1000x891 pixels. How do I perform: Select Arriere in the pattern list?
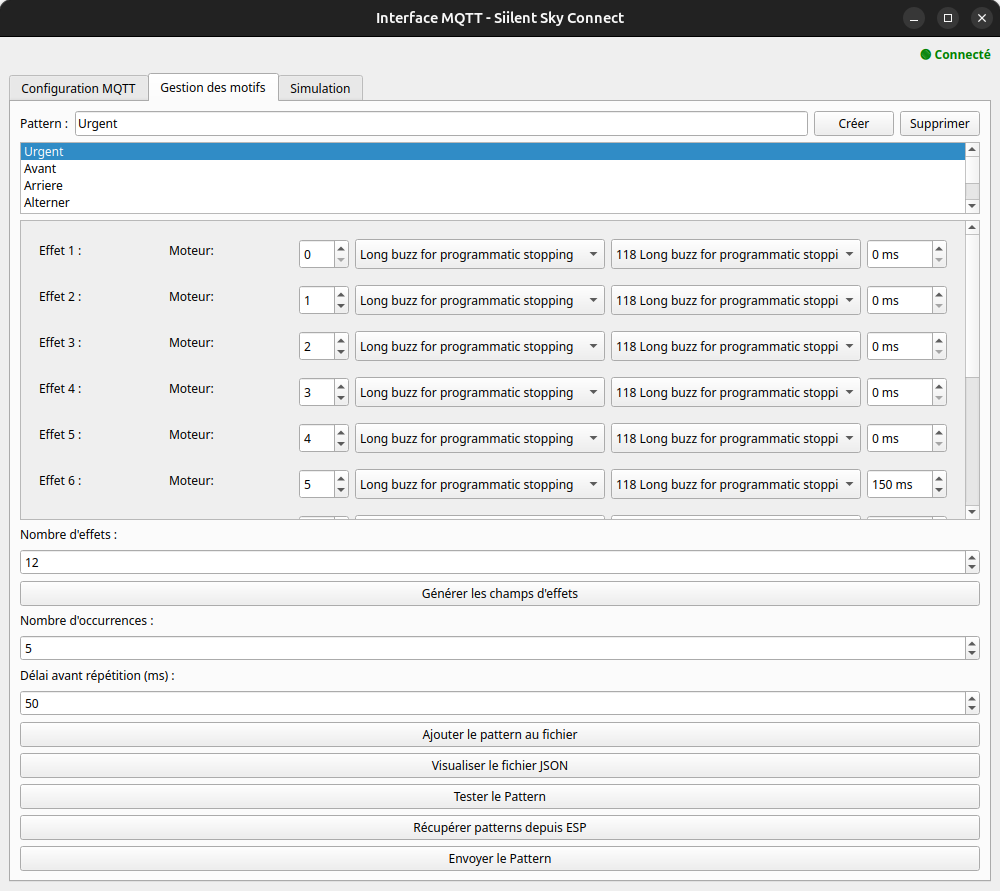[x=44, y=186]
